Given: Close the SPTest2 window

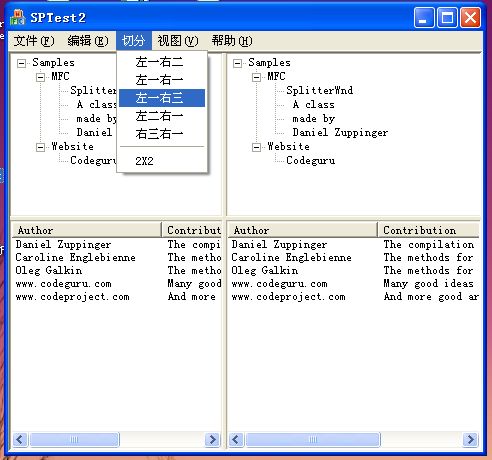Looking at the screenshot, I should (x=470, y=18).
